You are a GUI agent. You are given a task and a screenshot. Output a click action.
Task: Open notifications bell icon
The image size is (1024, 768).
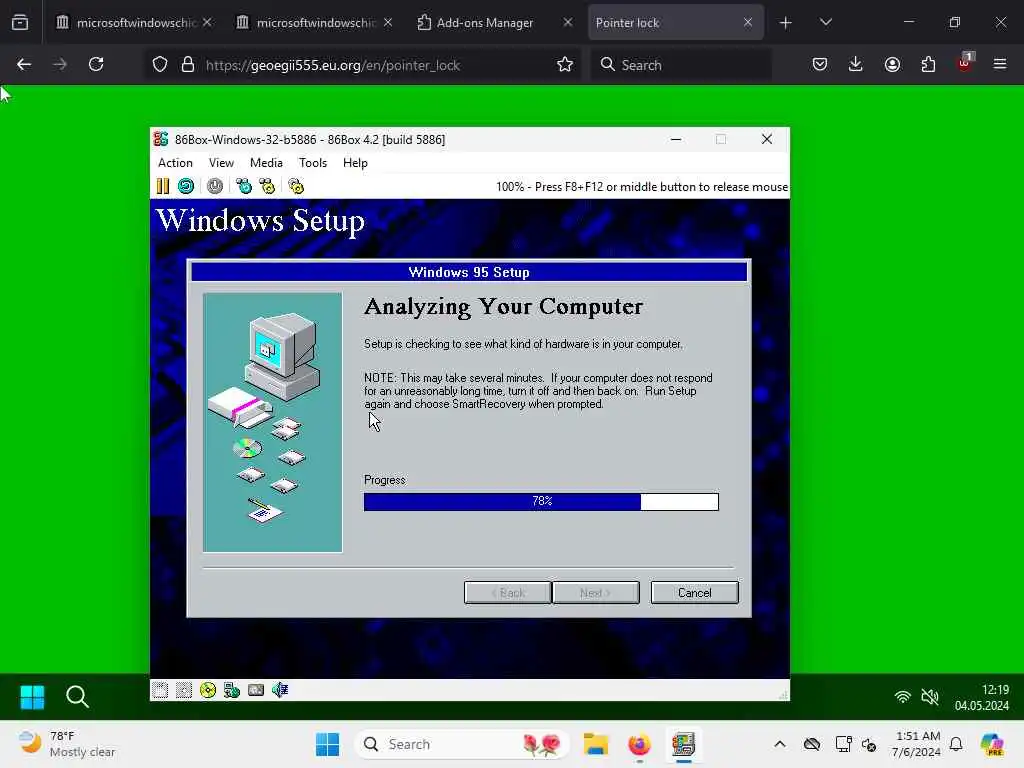(x=956, y=744)
